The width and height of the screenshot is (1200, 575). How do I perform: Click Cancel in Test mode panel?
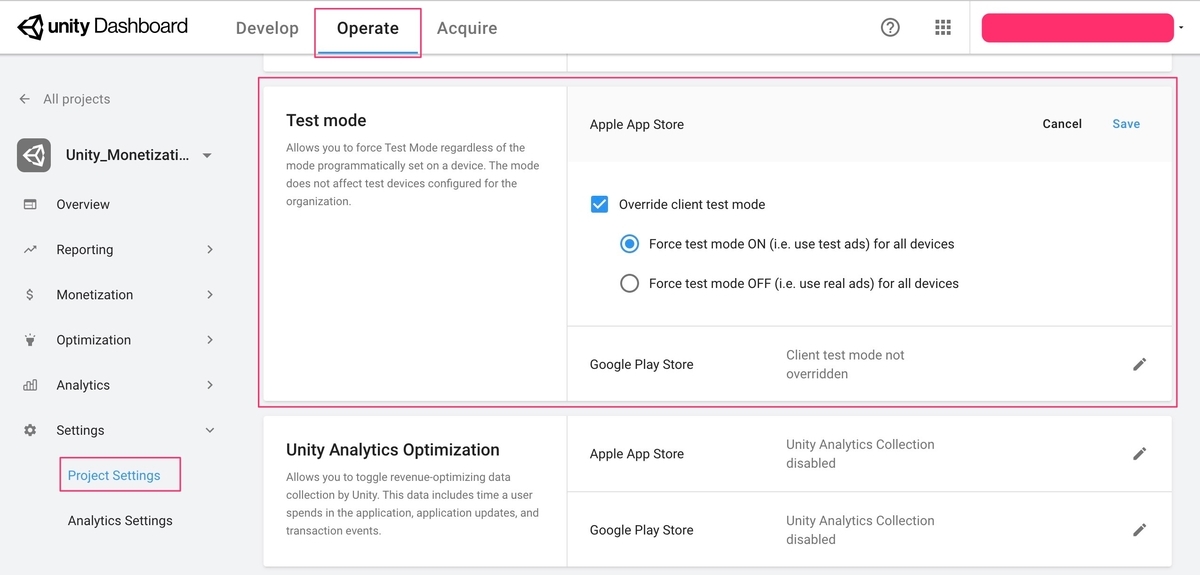point(1062,124)
